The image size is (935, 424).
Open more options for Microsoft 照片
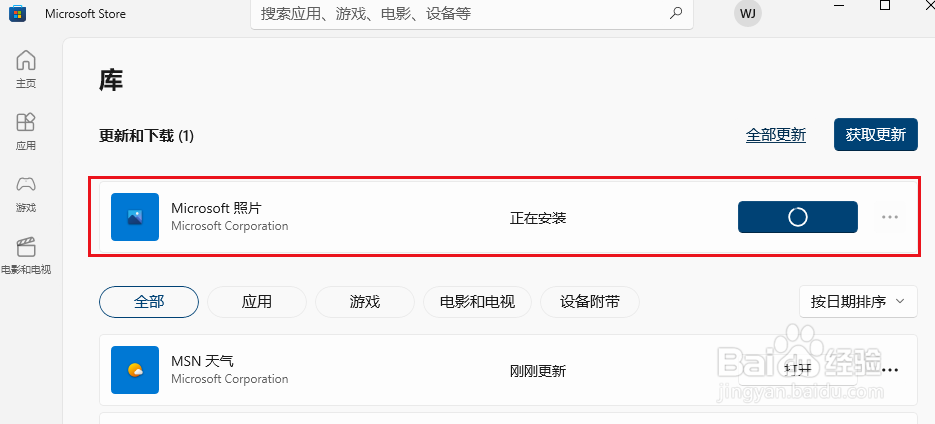pos(890,217)
